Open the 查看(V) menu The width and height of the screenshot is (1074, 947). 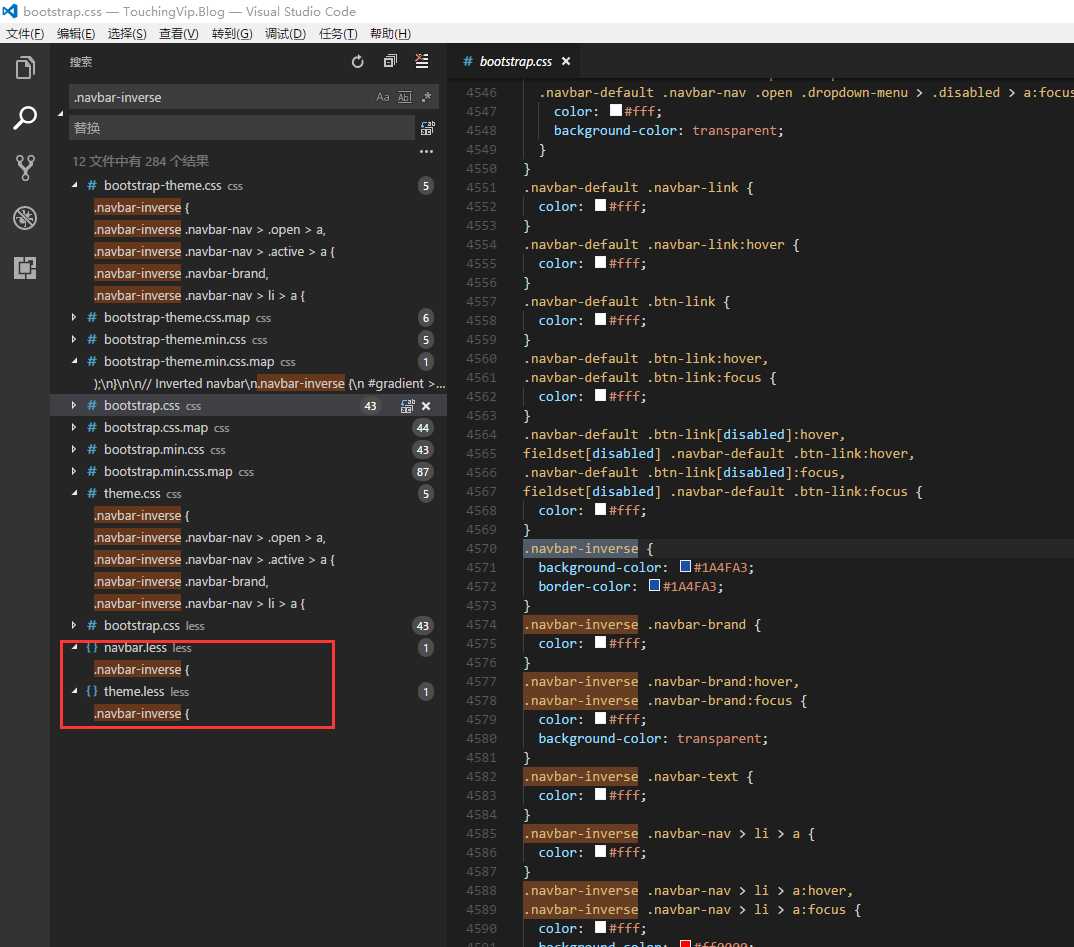(179, 34)
